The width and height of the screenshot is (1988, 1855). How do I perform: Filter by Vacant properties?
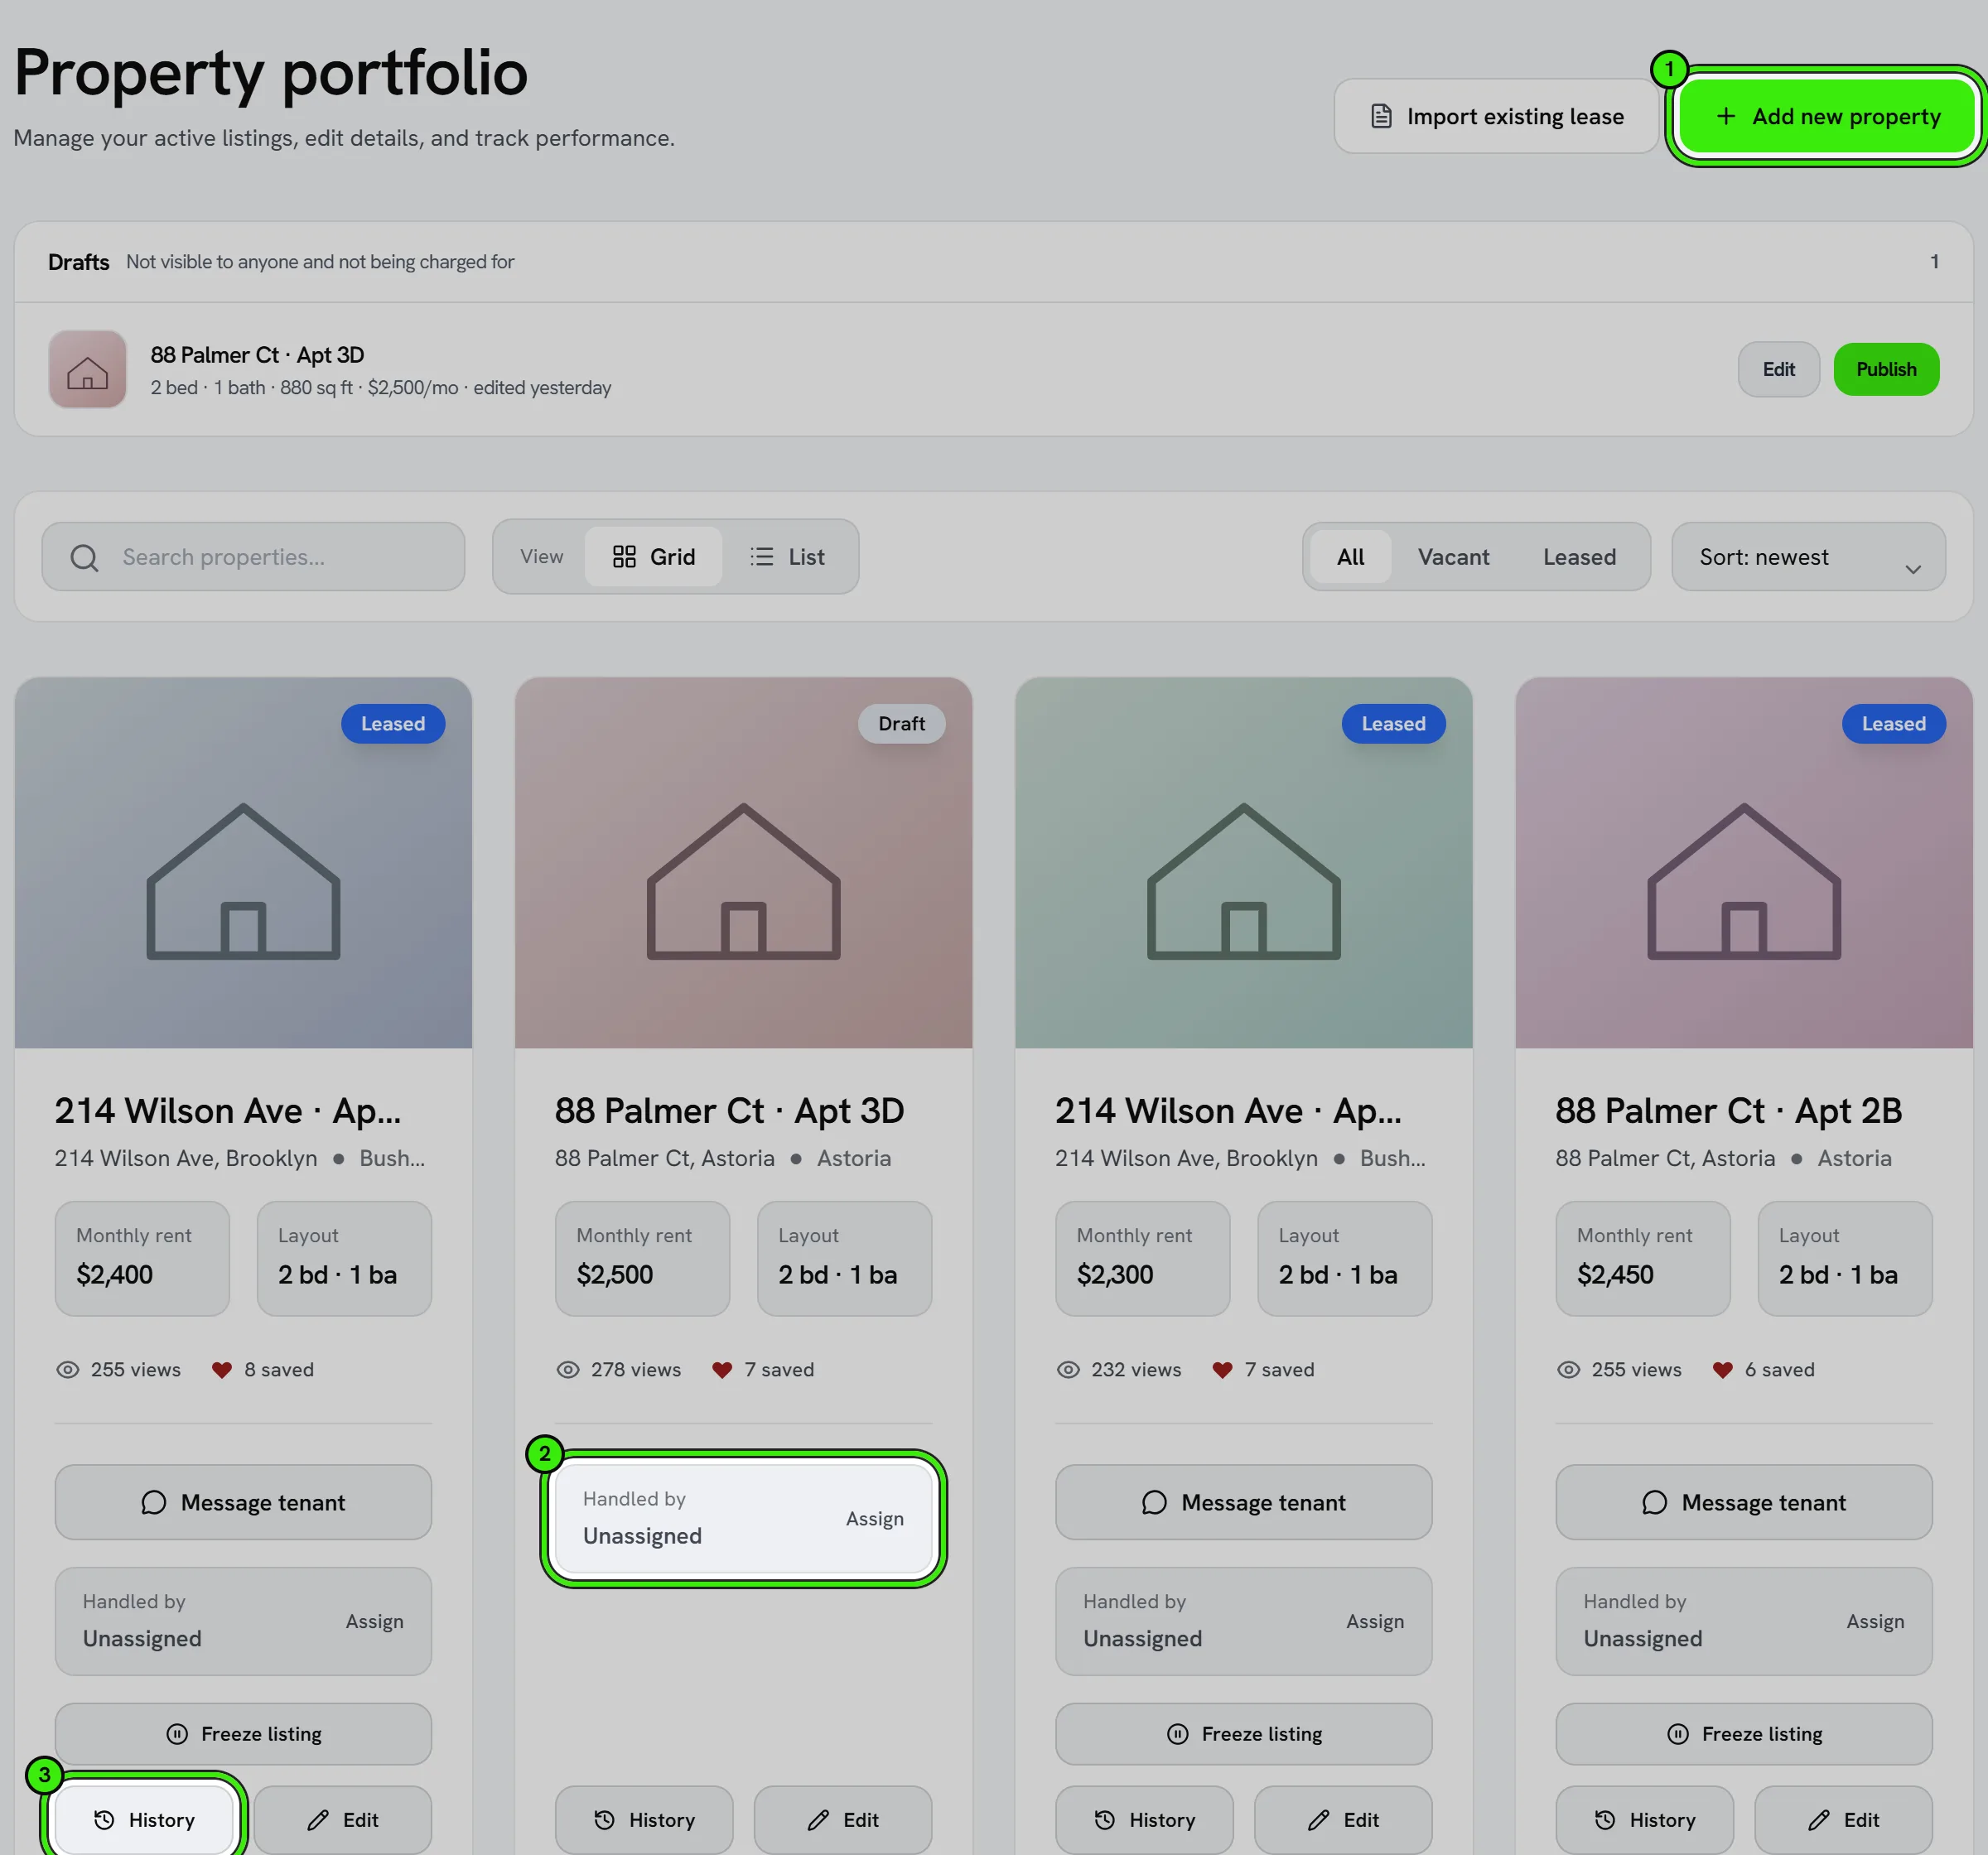tap(1453, 556)
